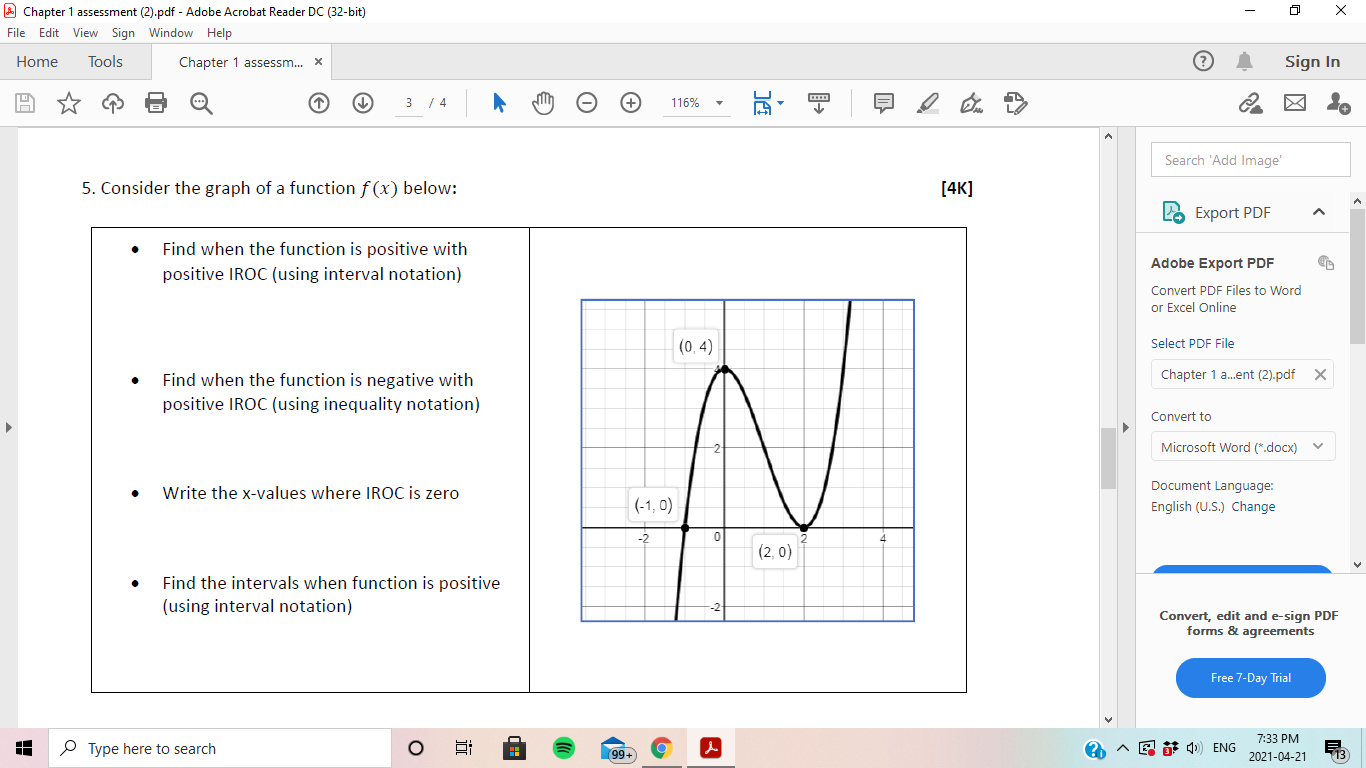Open the Comment tool
Screen dimensions: 1366x768
(883, 103)
